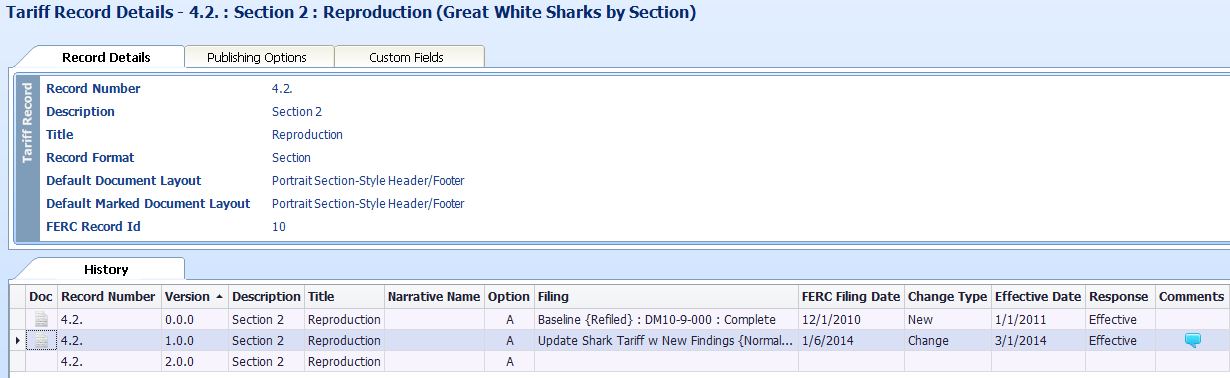The height and width of the screenshot is (378, 1230).
Task: Select the History tab
Action: (106, 269)
